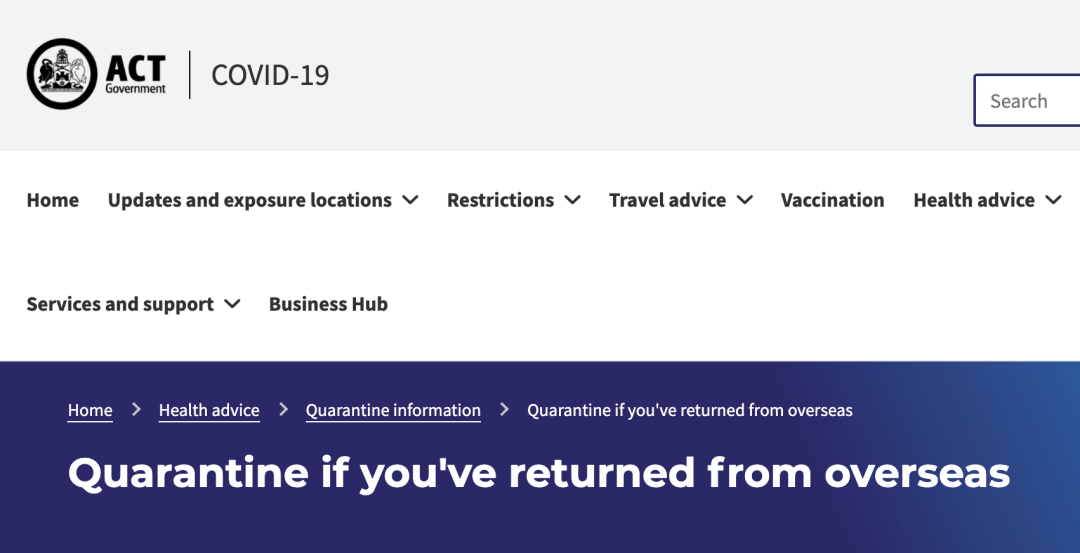Open the Health advice menu item
Image resolution: width=1080 pixels, height=553 pixels.
[974, 200]
